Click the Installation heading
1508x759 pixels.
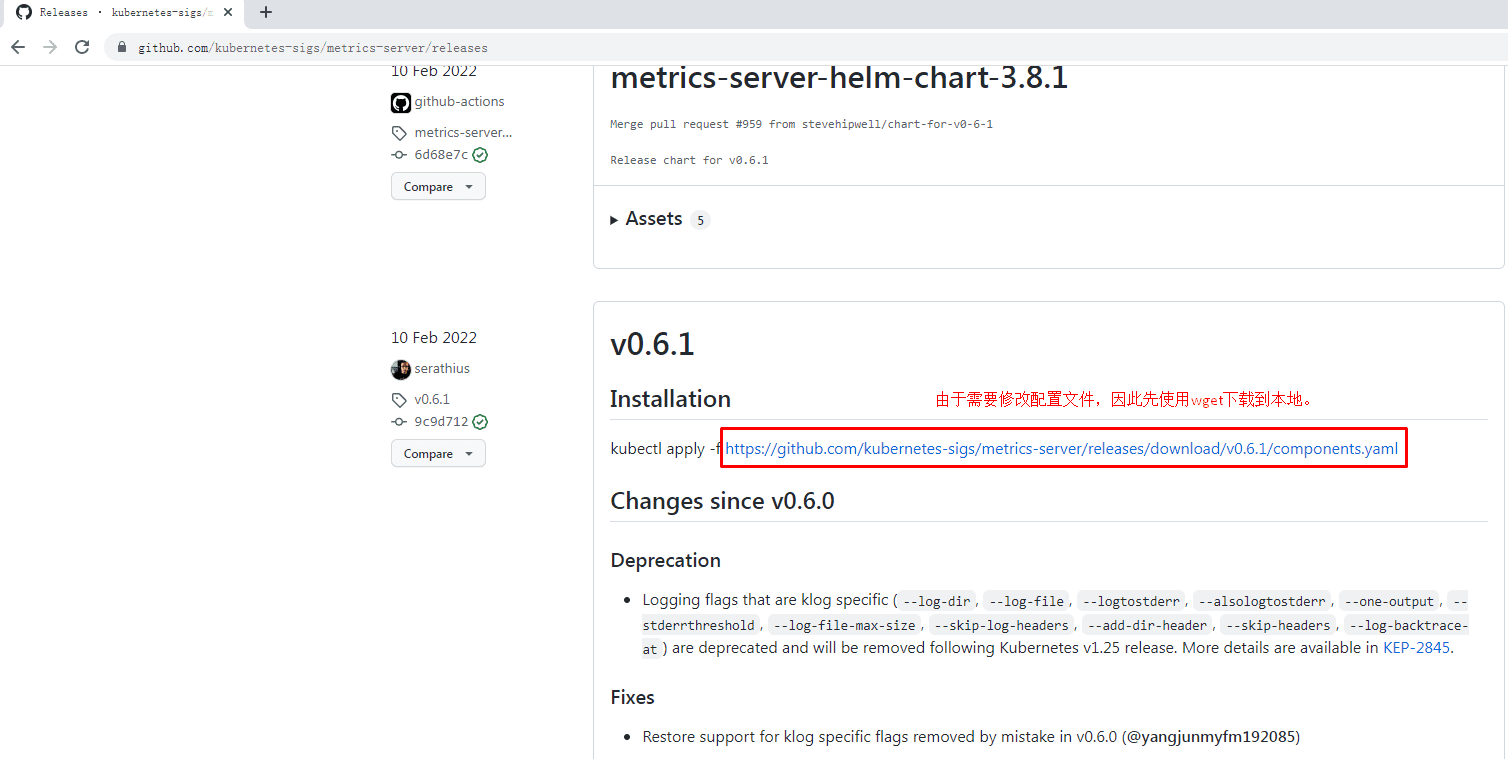pos(670,399)
